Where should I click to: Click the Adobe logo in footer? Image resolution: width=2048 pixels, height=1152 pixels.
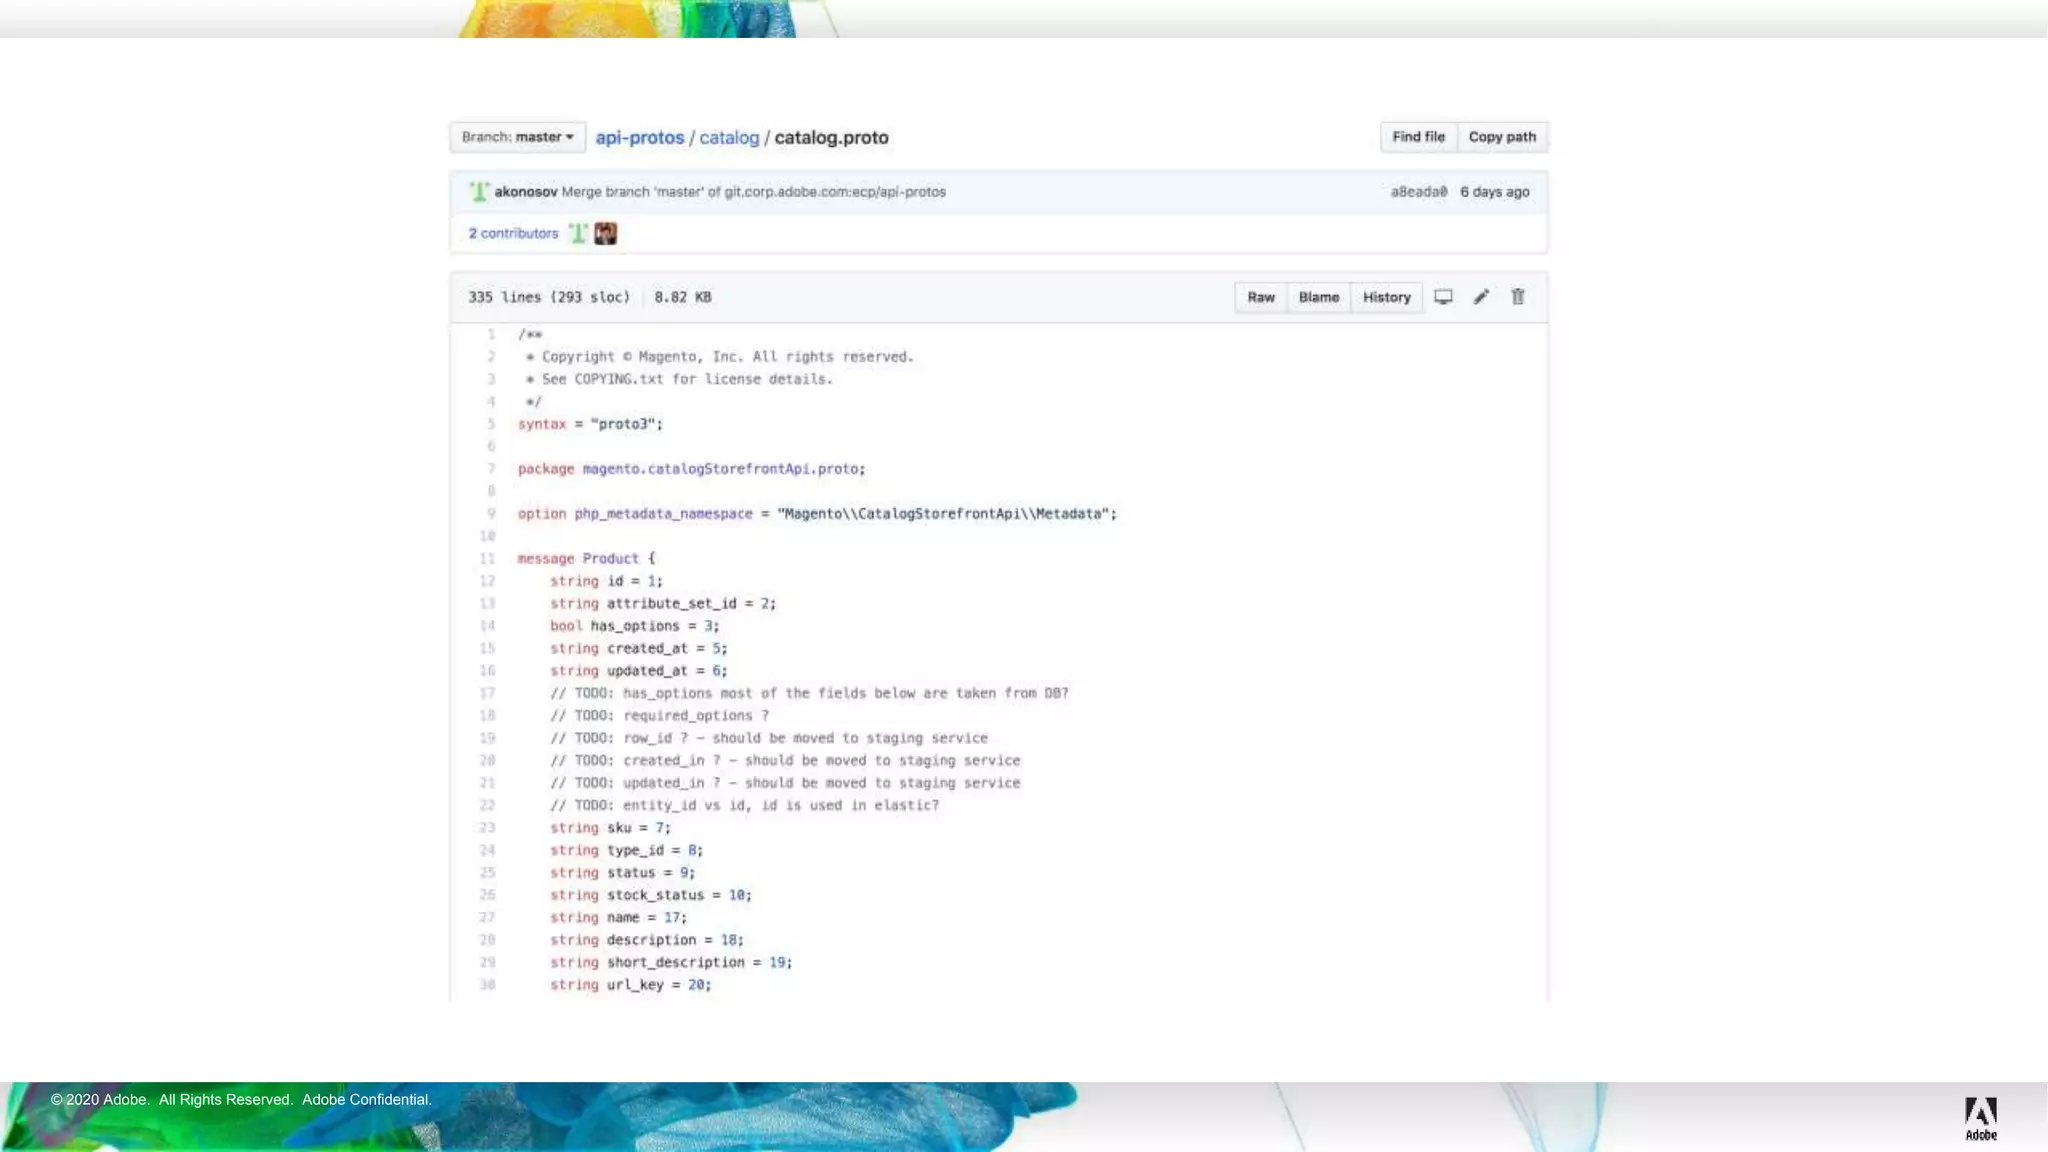coord(1980,1117)
